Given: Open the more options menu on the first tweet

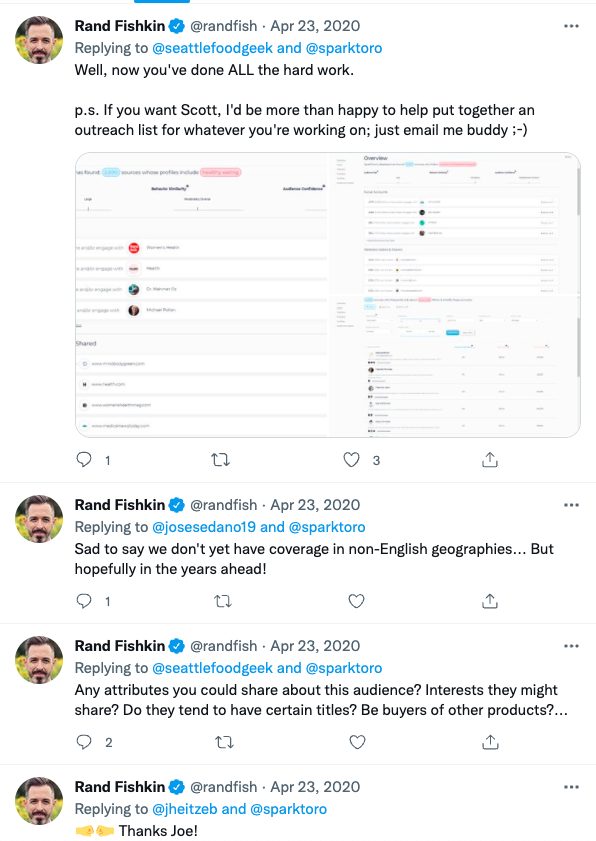Looking at the screenshot, I should coord(570,25).
